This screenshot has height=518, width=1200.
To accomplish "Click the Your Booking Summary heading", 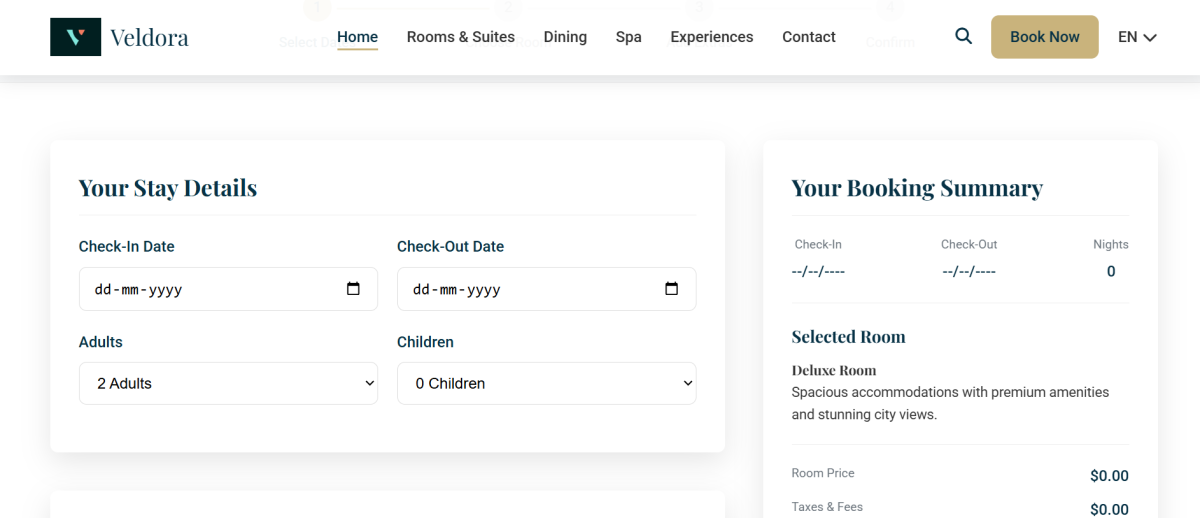I will pyautogui.click(x=916, y=188).
